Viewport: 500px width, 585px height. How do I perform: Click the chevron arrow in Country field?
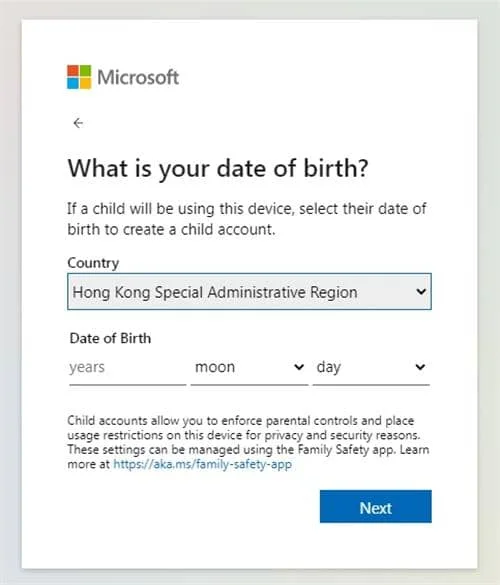click(x=421, y=291)
